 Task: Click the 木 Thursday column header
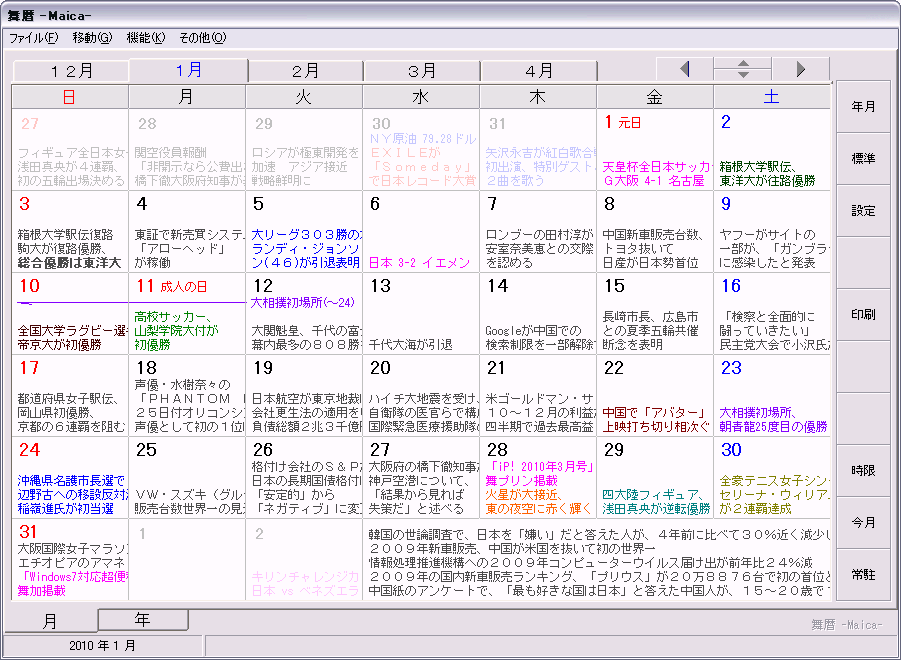pos(538,97)
